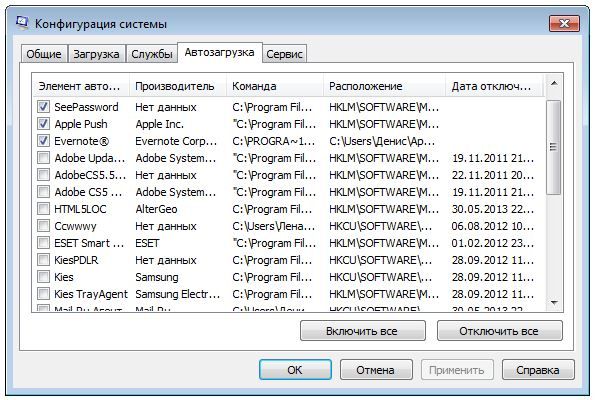
Task: Click the Отключить все button
Action: tap(499, 331)
